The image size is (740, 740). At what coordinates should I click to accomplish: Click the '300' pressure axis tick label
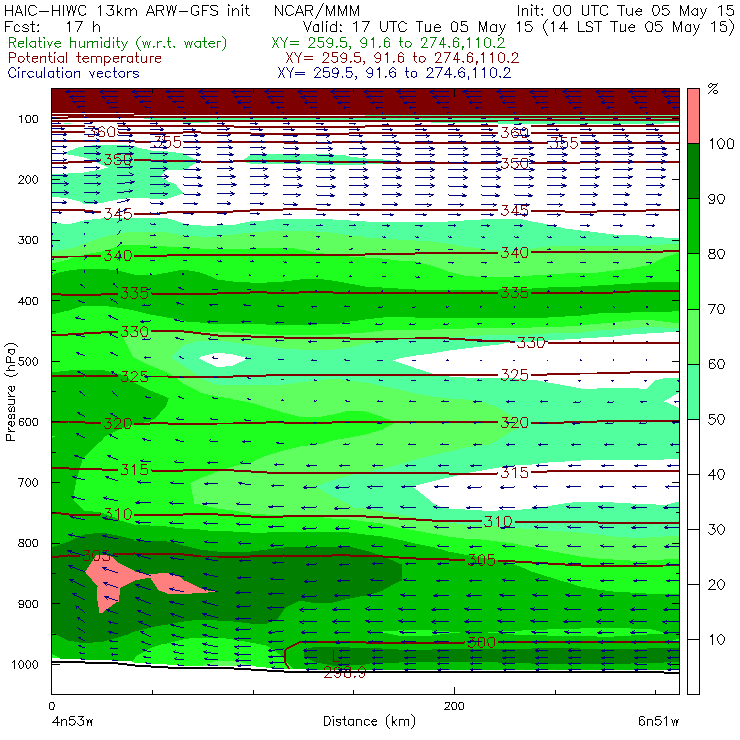point(28,240)
